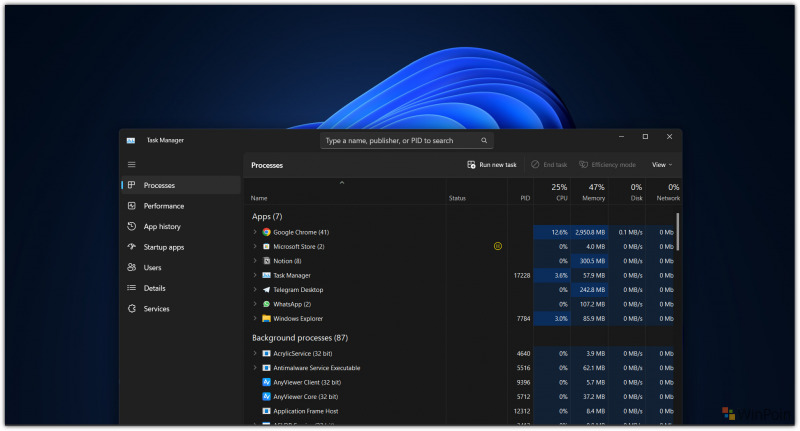800x431 pixels.
Task: Click the process list vertical scrollbar
Action: click(x=678, y=232)
